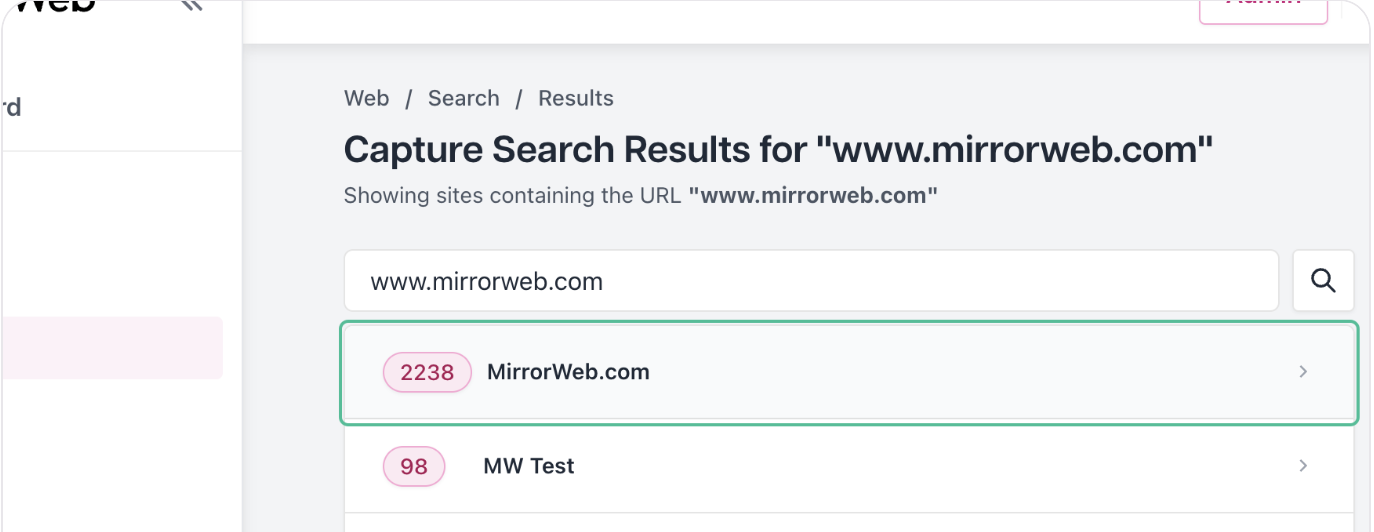Expand the MirrorWeb.com row chevron arrow
1374x532 pixels.
(x=1303, y=372)
